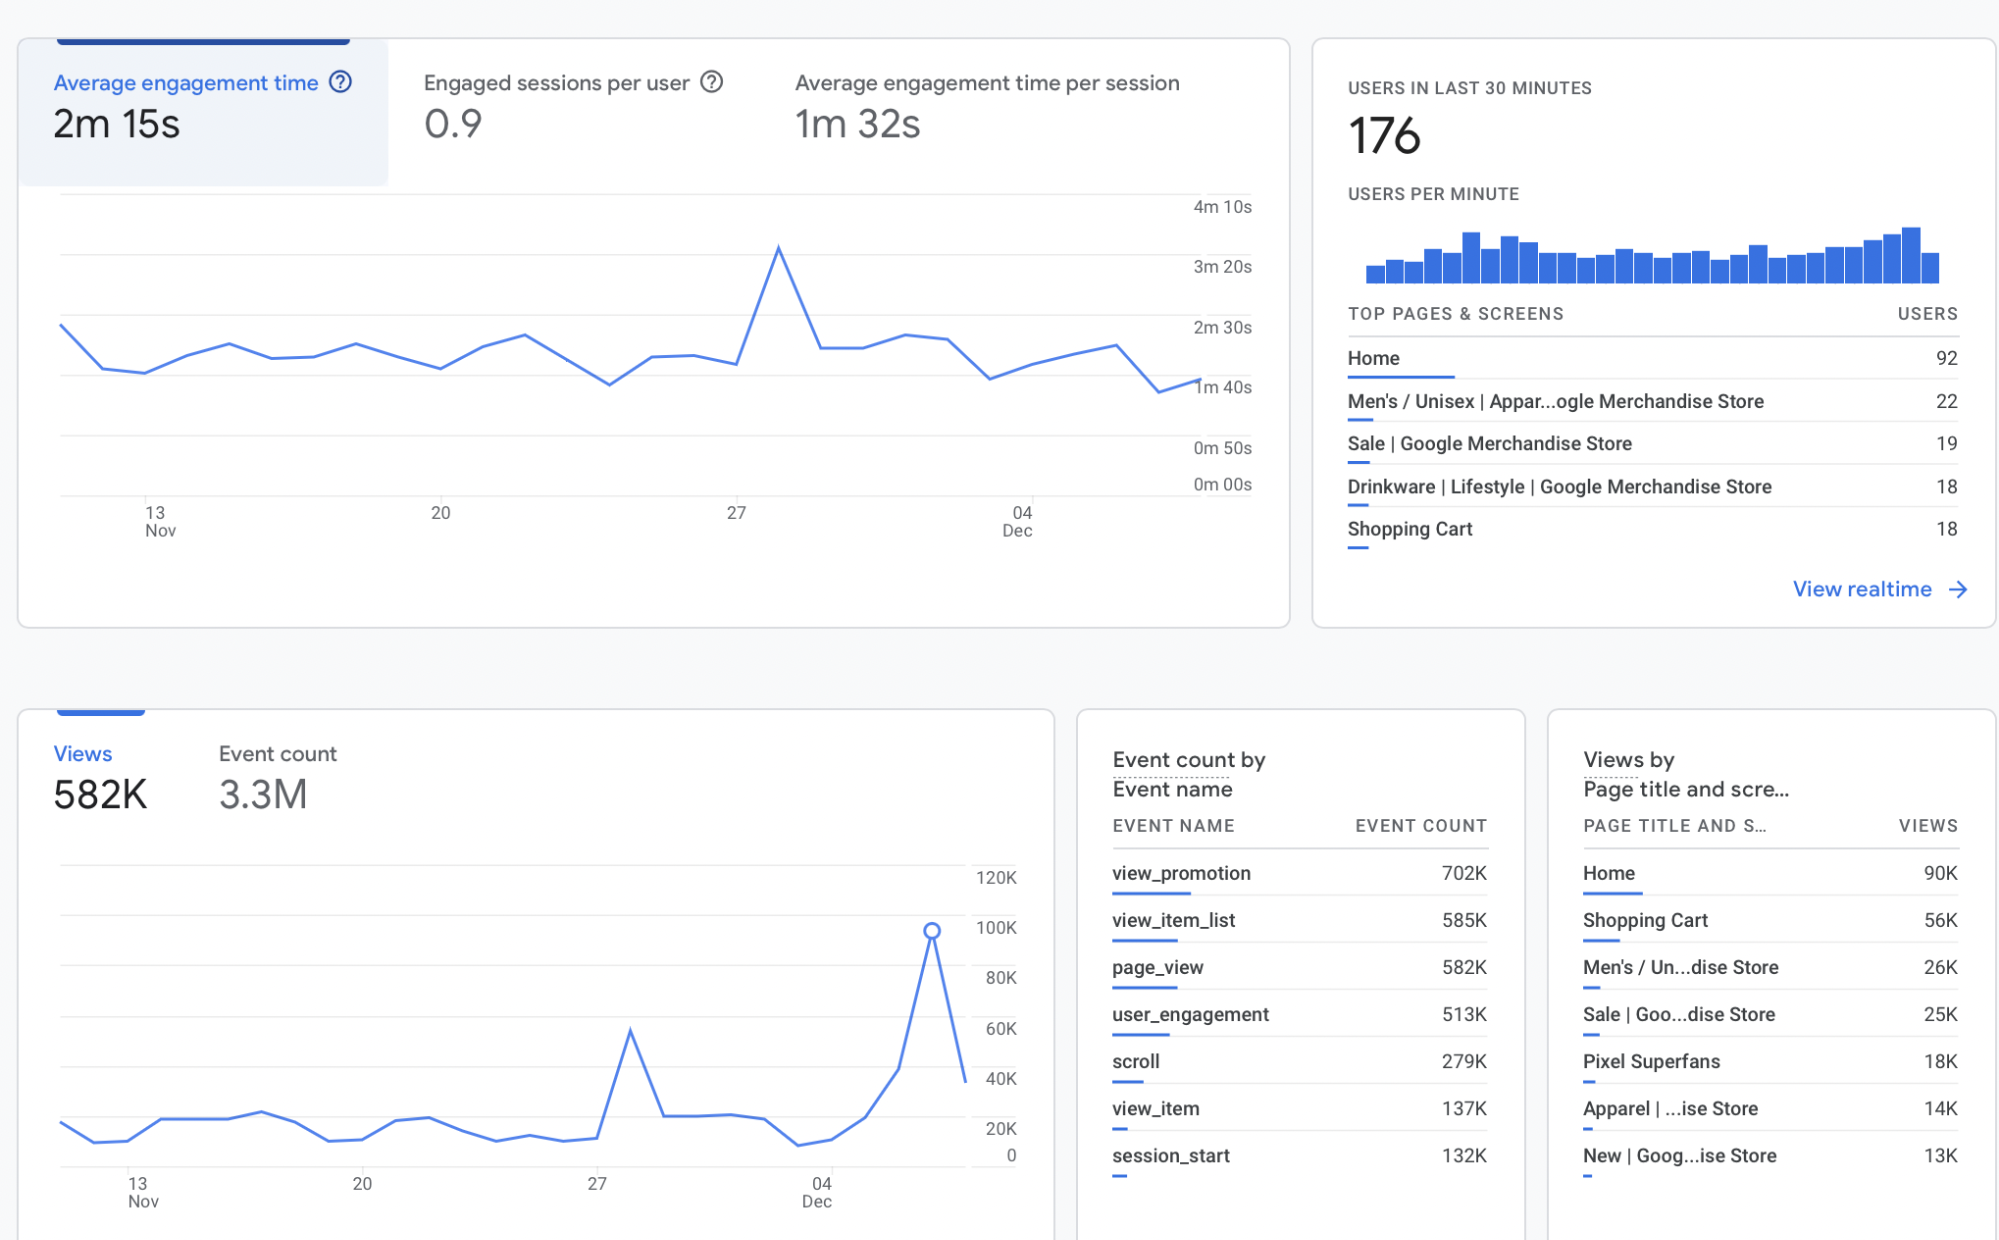Select the Average engagement time tab
Viewport: 1999px width, 1240px height.
click(203, 112)
